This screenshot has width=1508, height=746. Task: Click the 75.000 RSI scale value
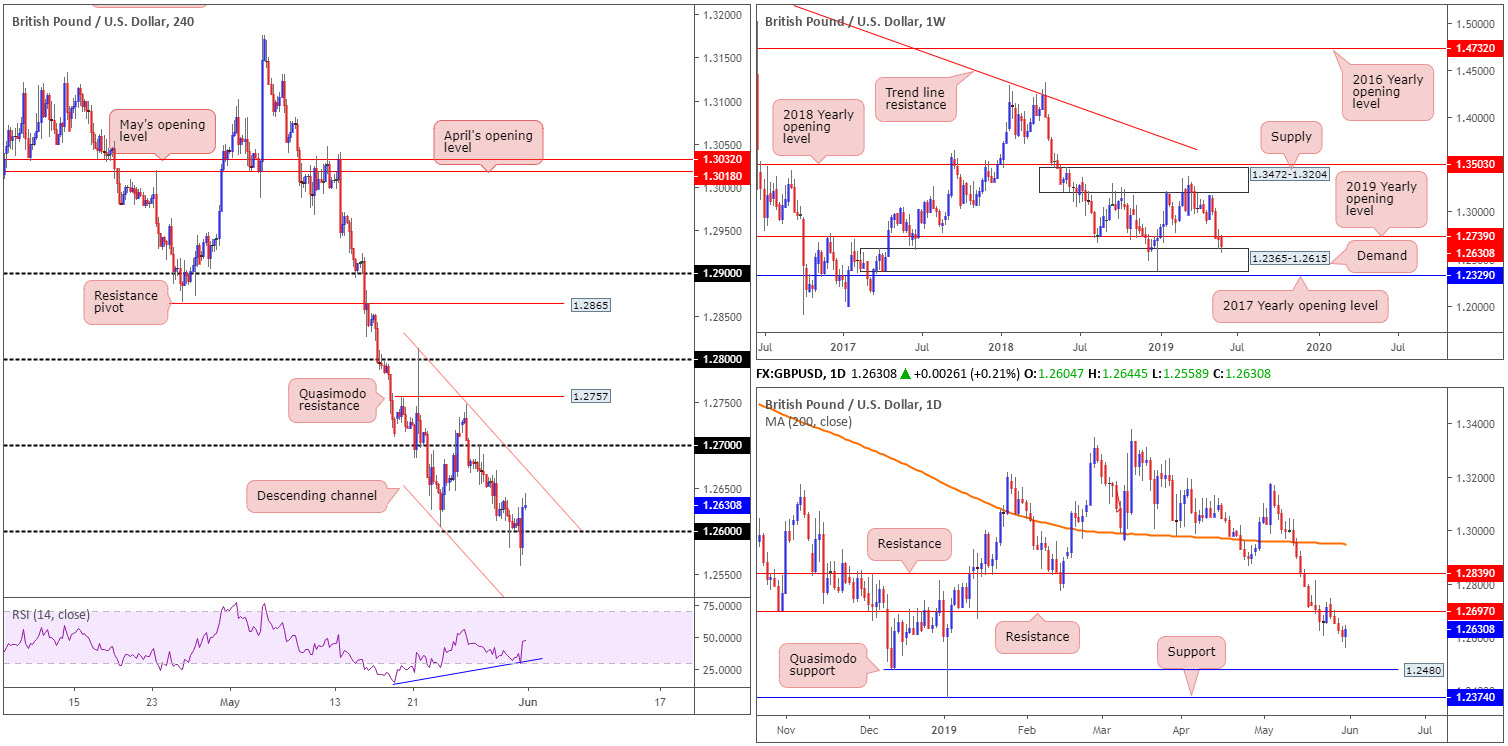pyautogui.click(x=720, y=606)
